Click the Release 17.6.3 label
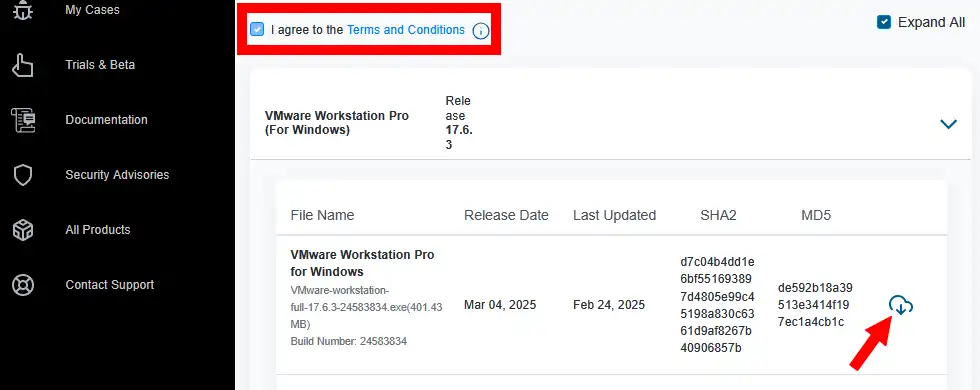Screen dimensions: 980x390 458,123
